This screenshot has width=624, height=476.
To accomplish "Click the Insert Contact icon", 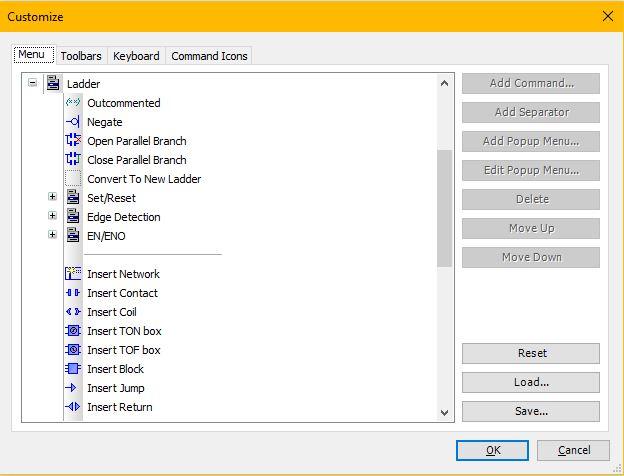I will coord(73,293).
